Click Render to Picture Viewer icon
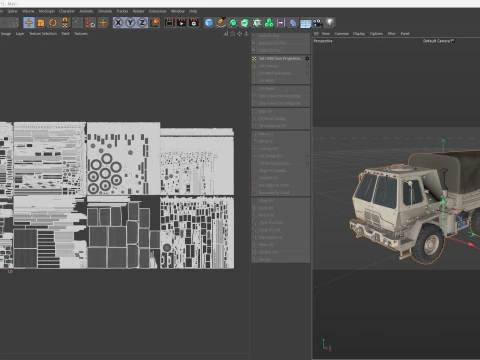The height and width of the screenshot is (360, 480). (182, 23)
